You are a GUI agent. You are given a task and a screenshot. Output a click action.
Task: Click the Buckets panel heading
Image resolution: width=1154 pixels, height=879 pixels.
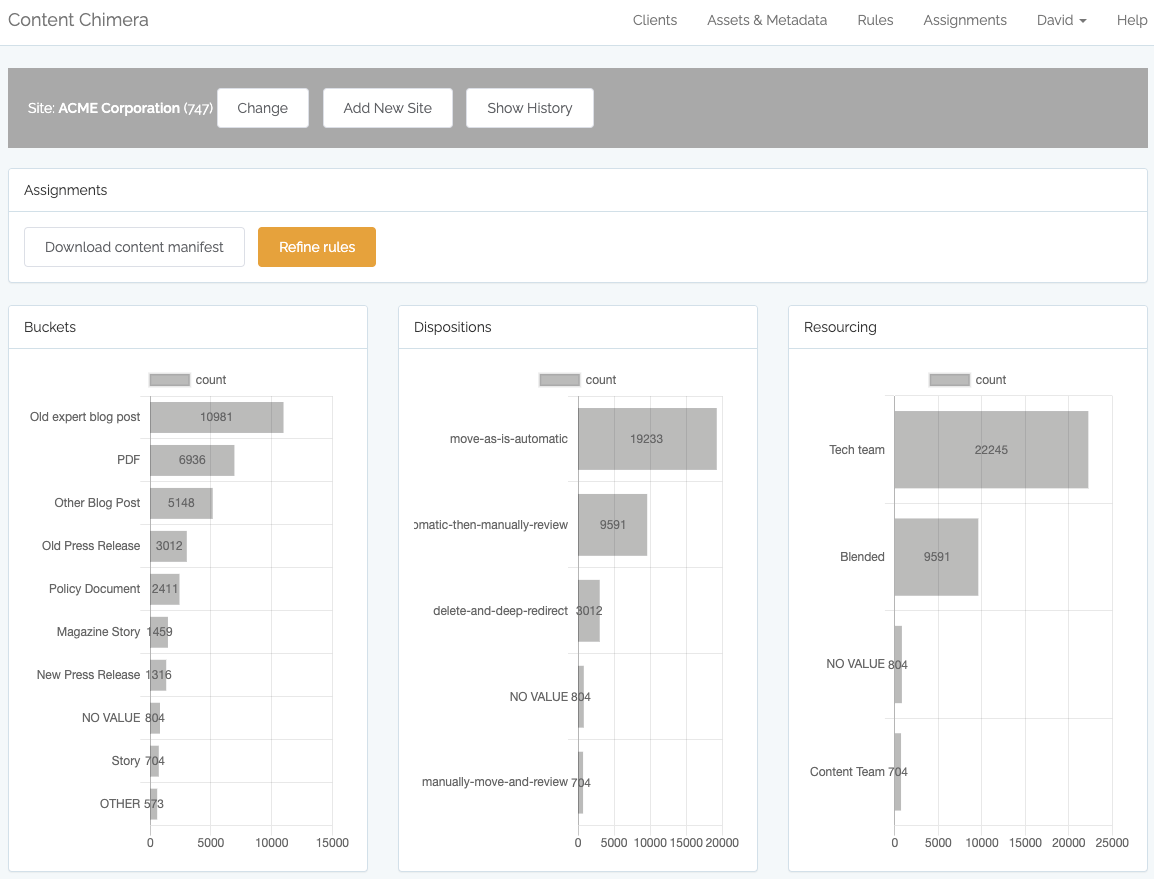tap(50, 327)
